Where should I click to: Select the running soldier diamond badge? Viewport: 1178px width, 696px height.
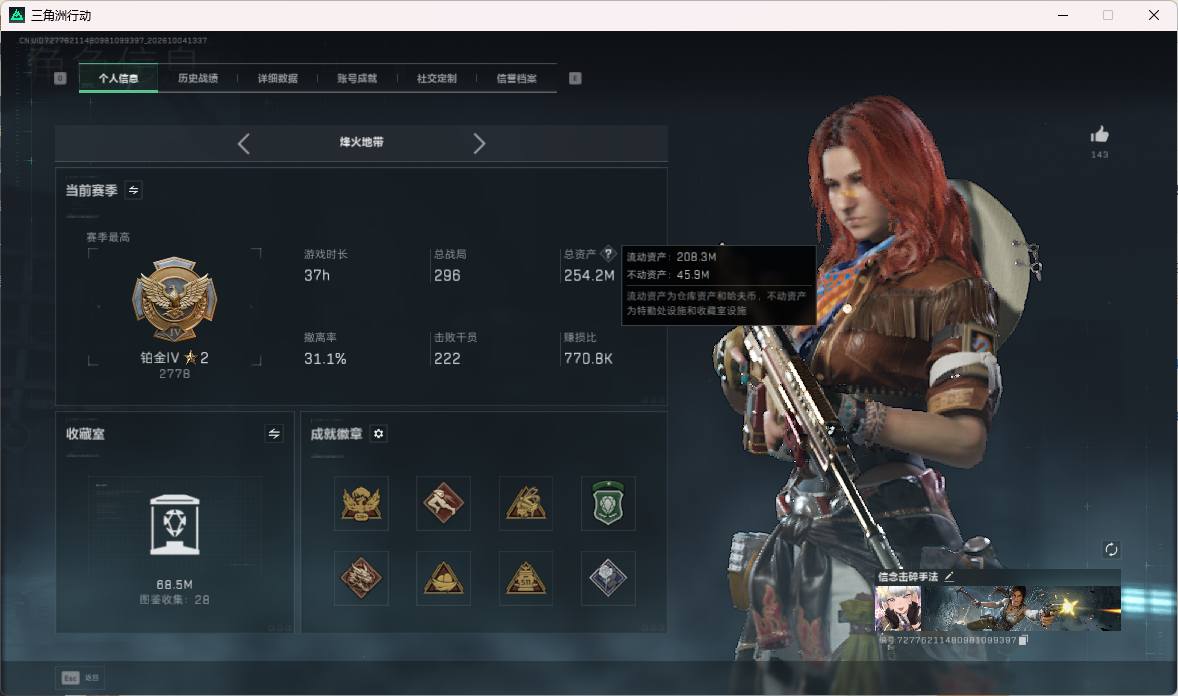(443, 503)
